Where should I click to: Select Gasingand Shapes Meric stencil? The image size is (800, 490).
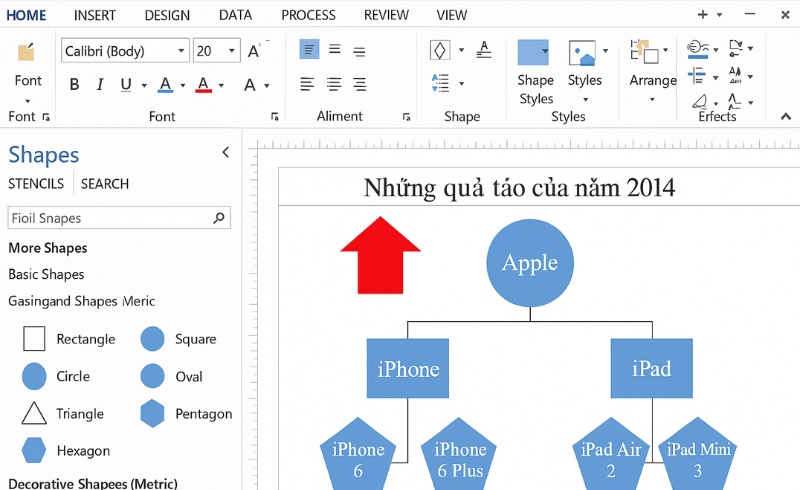pyautogui.click(x=82, y=301)
